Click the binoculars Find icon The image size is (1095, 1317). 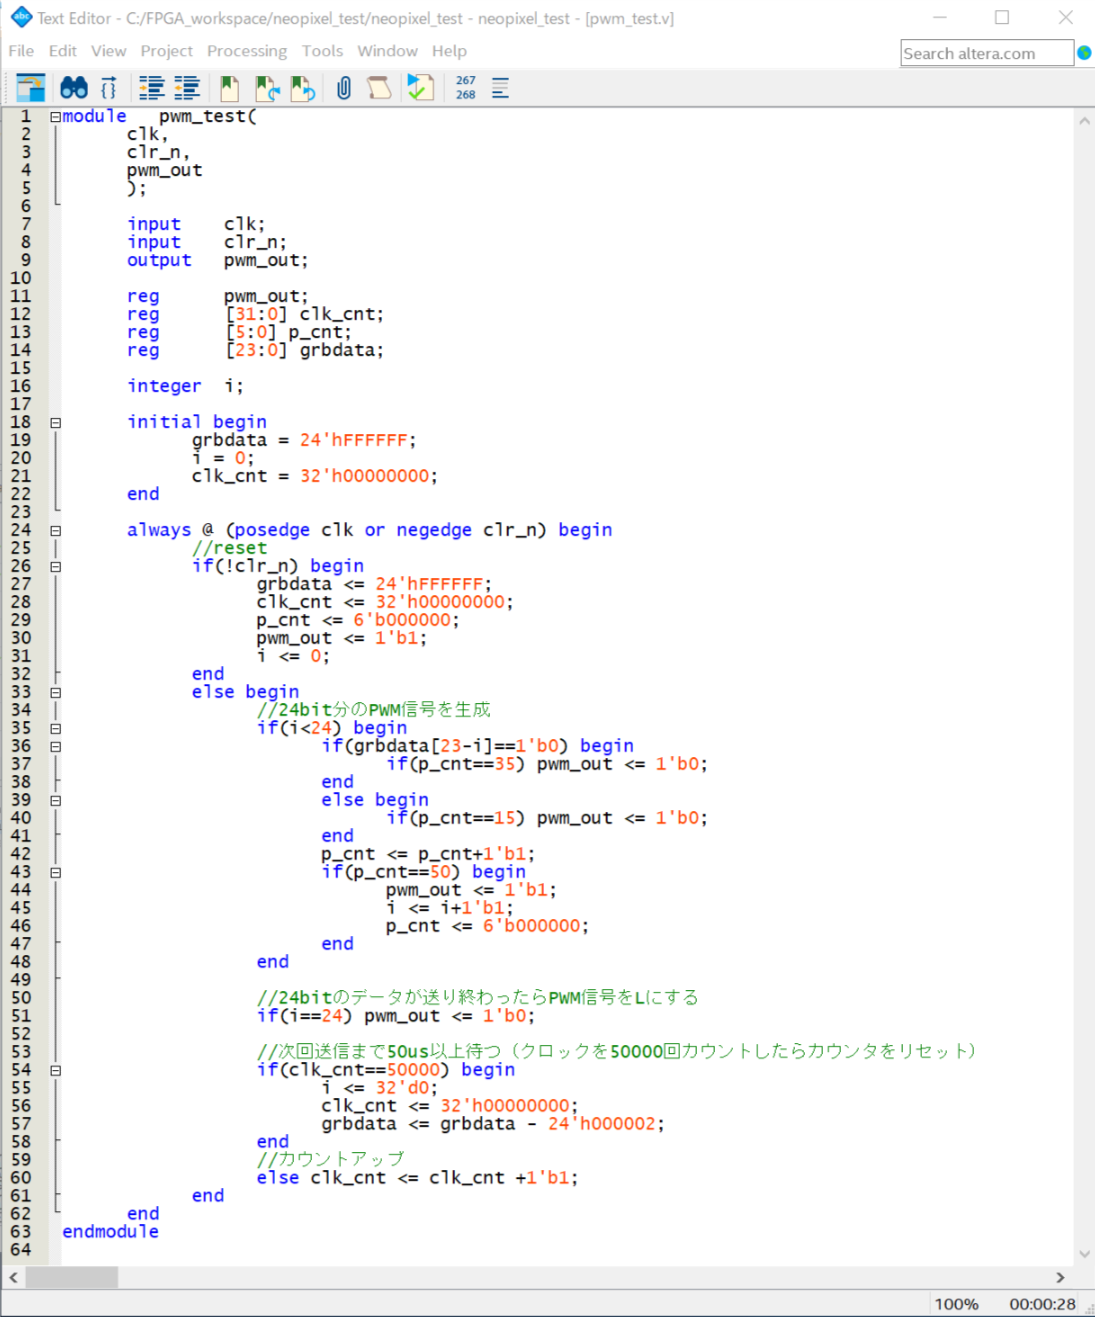click(74, 88)
